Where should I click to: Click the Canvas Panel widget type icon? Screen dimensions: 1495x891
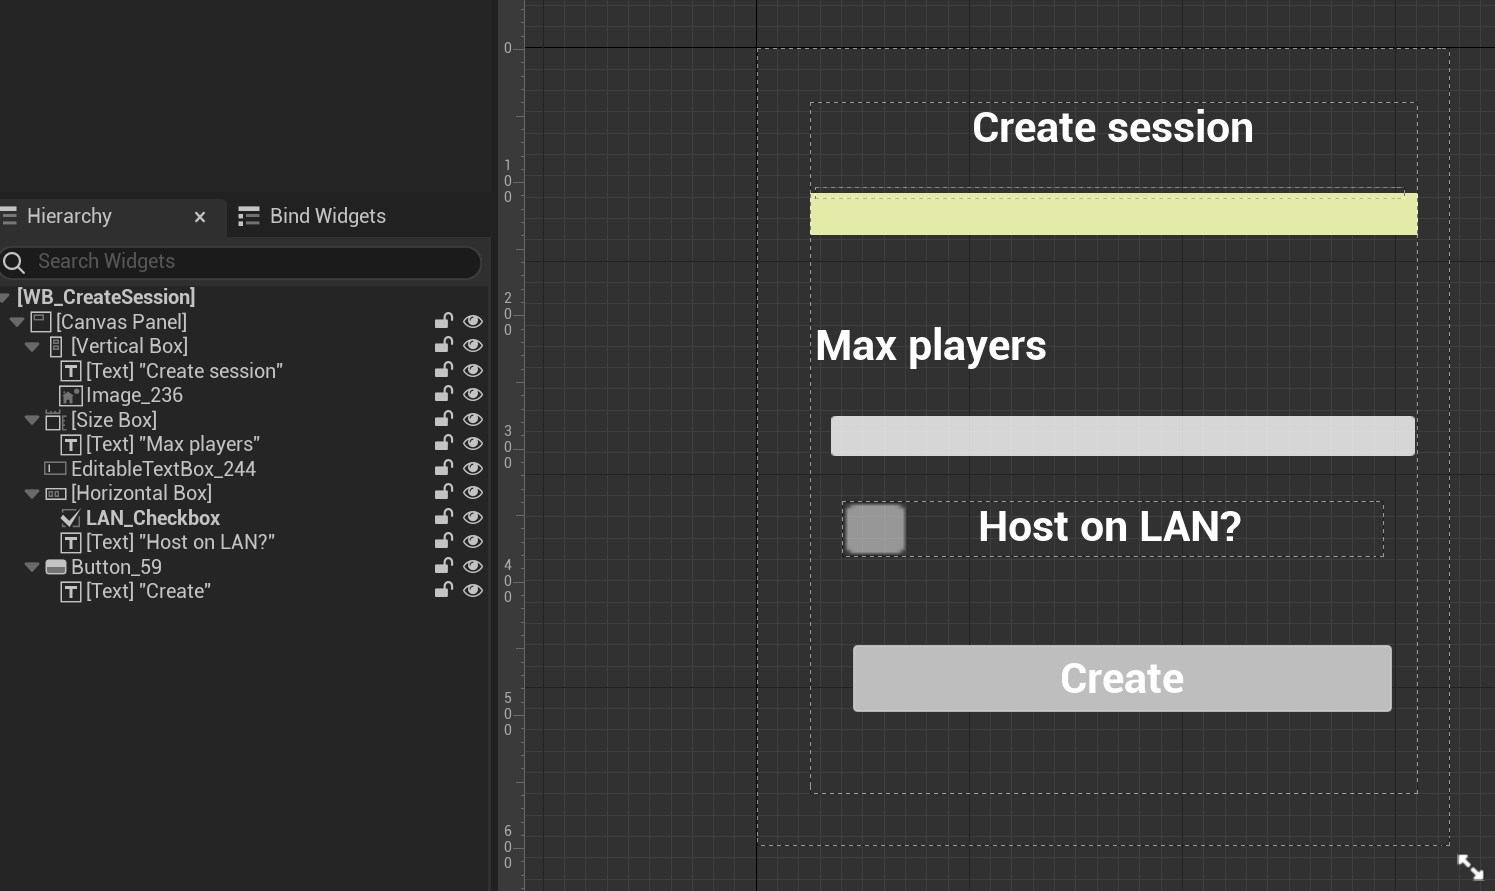[41, 322]
